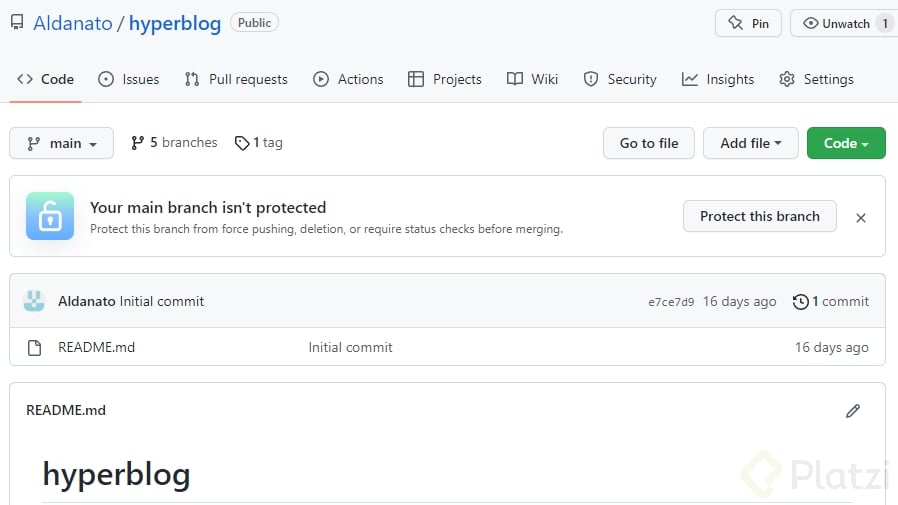
Task: Open the Aldanato owner profile link
Action: (x=73, y=23)
